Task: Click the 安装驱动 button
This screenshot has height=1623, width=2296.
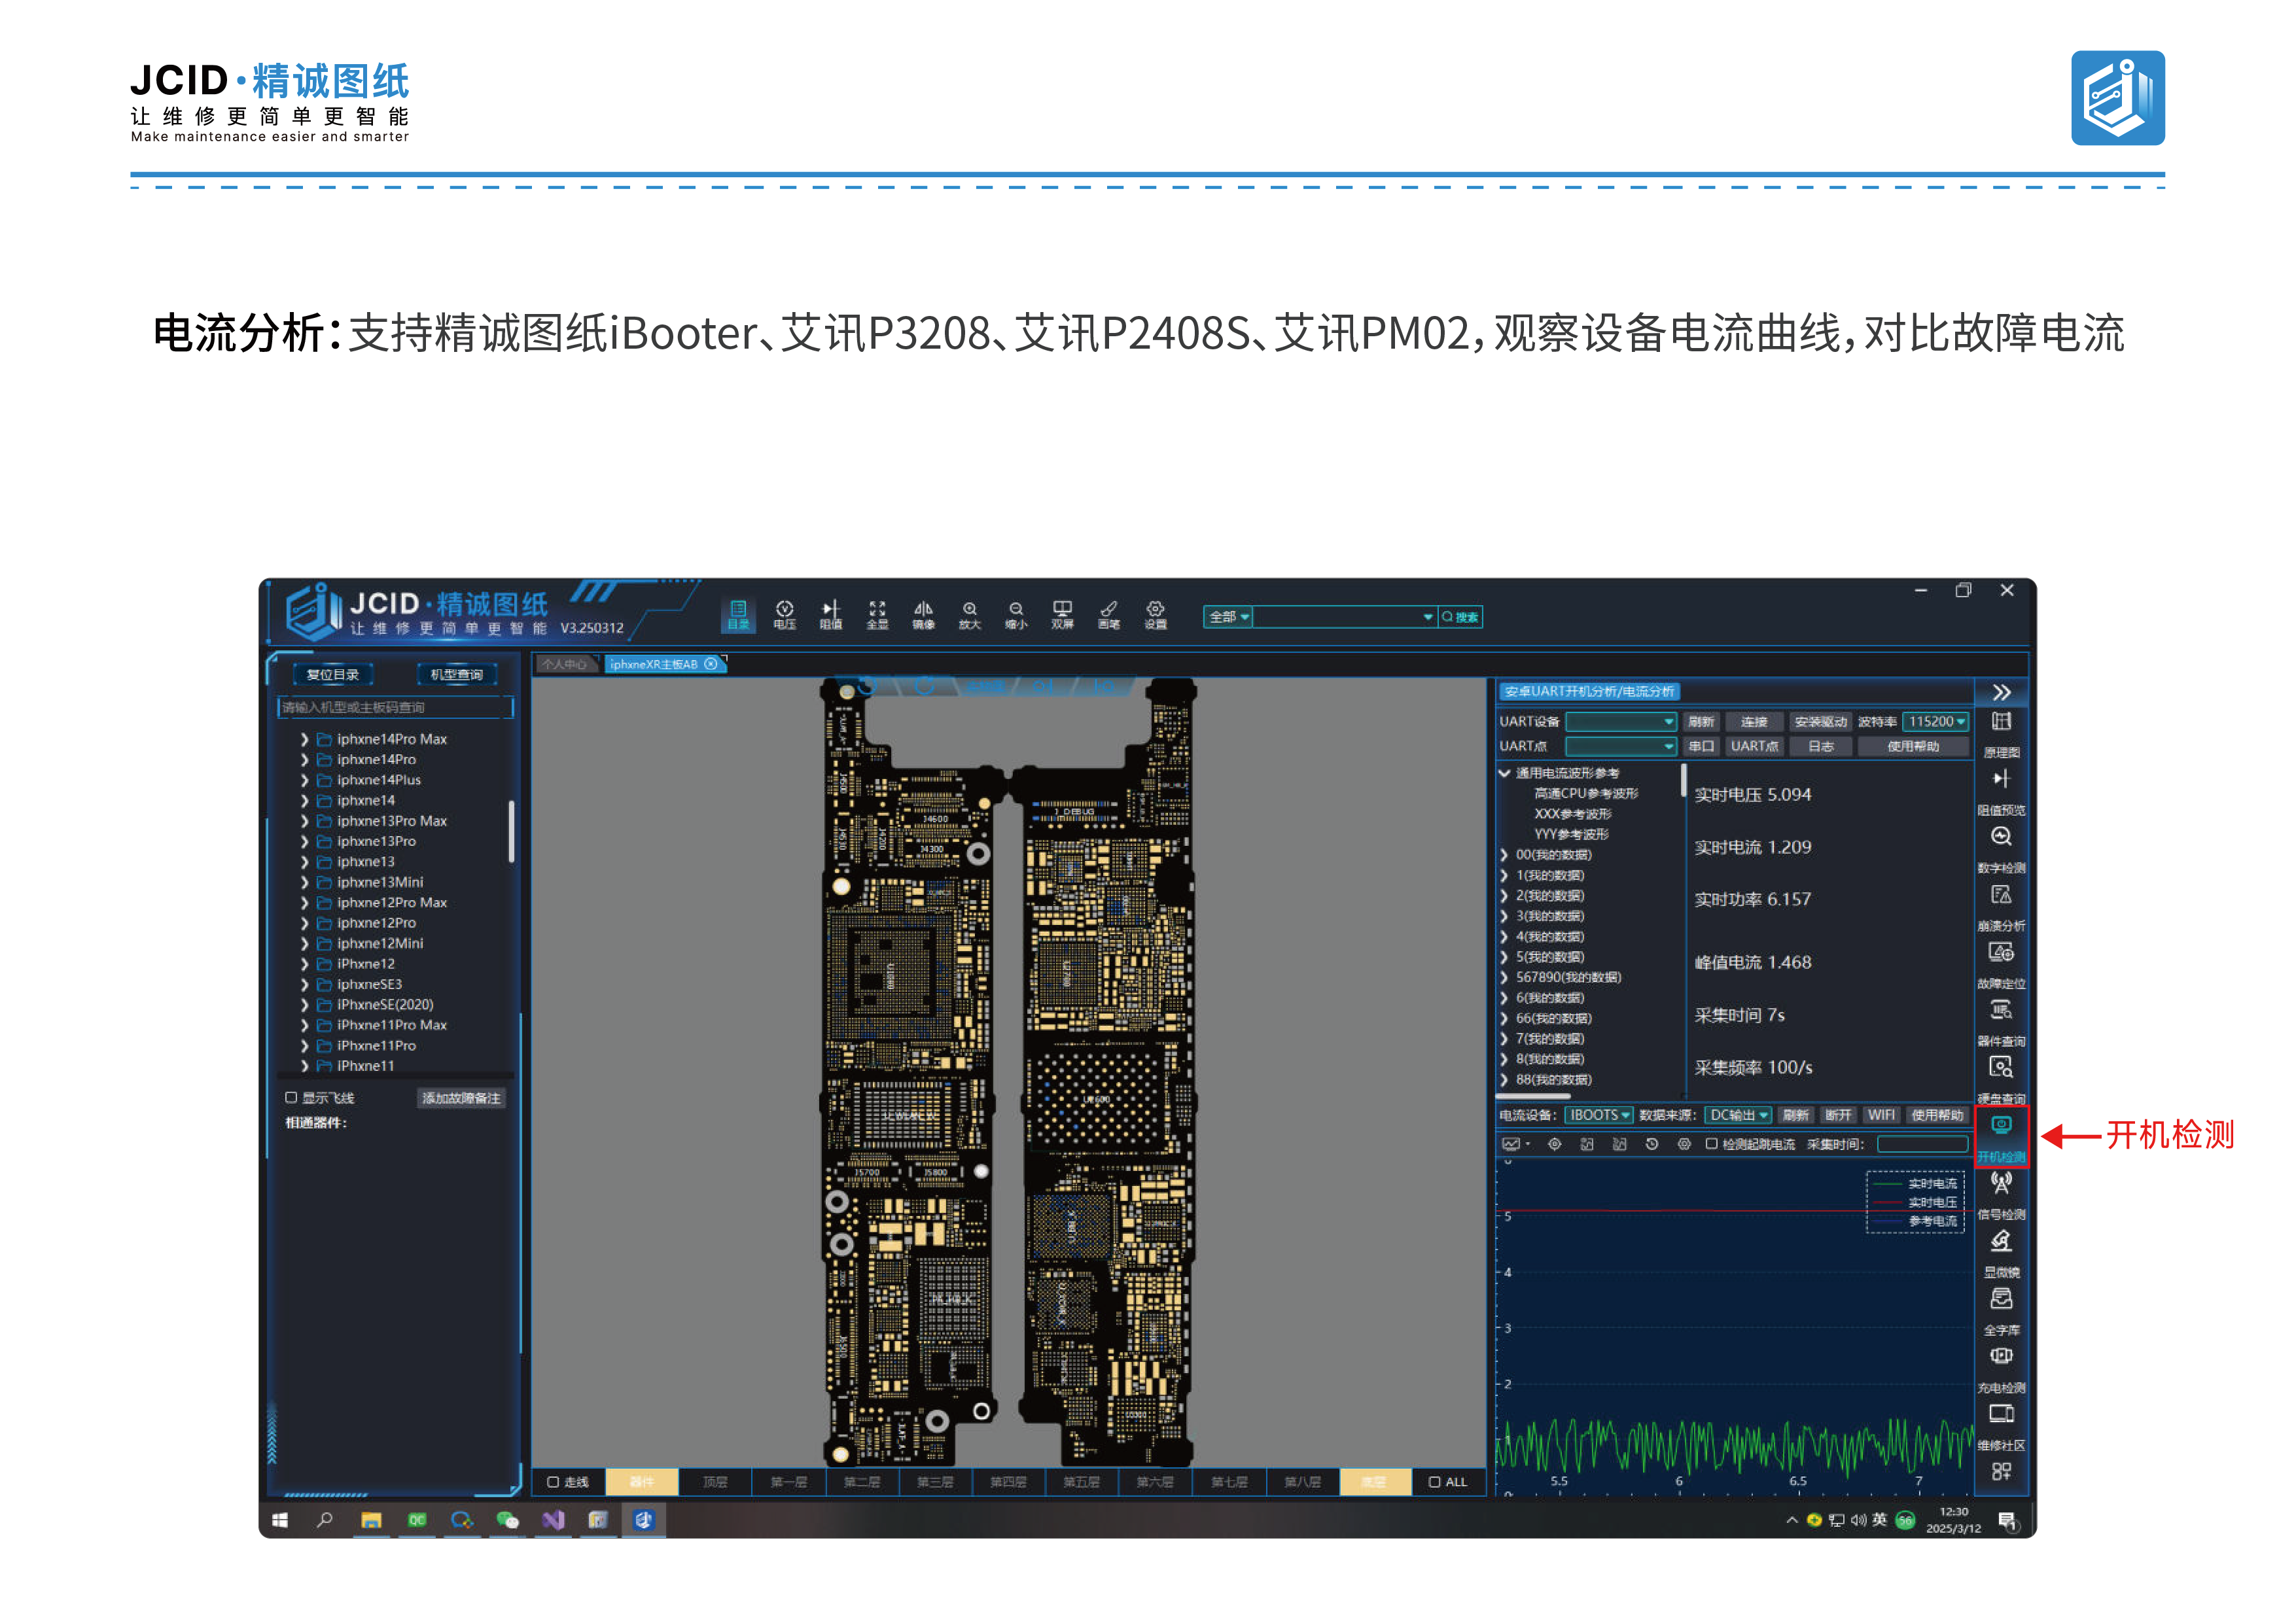Action: pos(1819,721)
